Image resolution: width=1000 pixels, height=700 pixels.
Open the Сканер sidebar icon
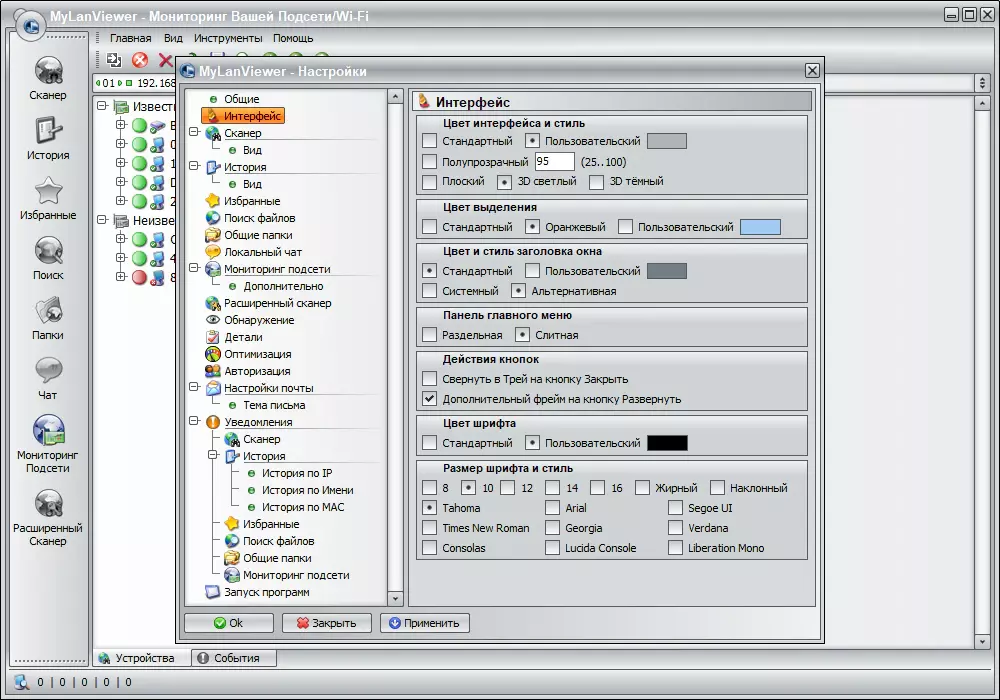click(x=48, y=70)
